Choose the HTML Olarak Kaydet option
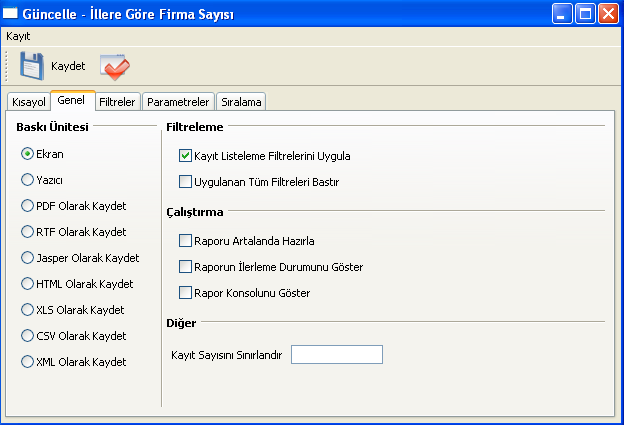 (x=27, y=284)
